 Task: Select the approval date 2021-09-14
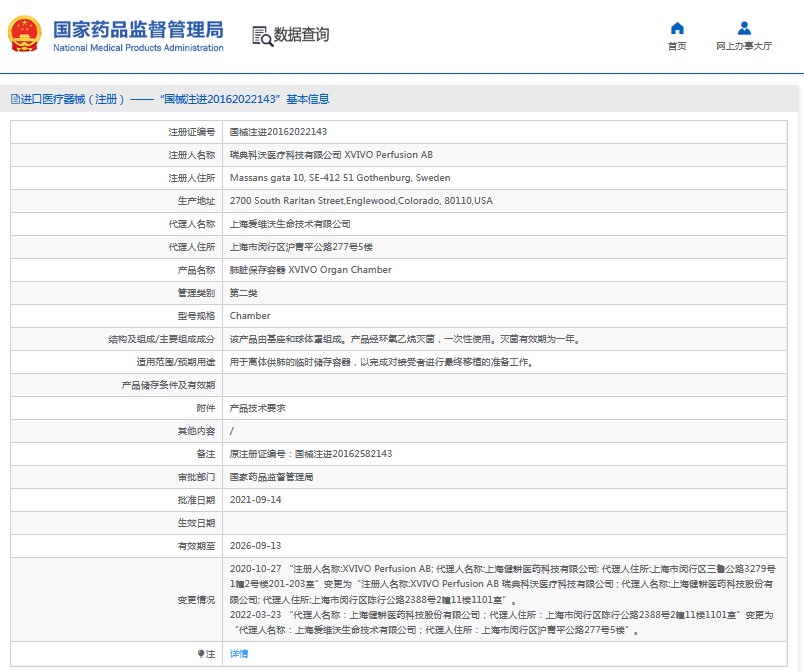pyautogui.click(x=255, y=500)
